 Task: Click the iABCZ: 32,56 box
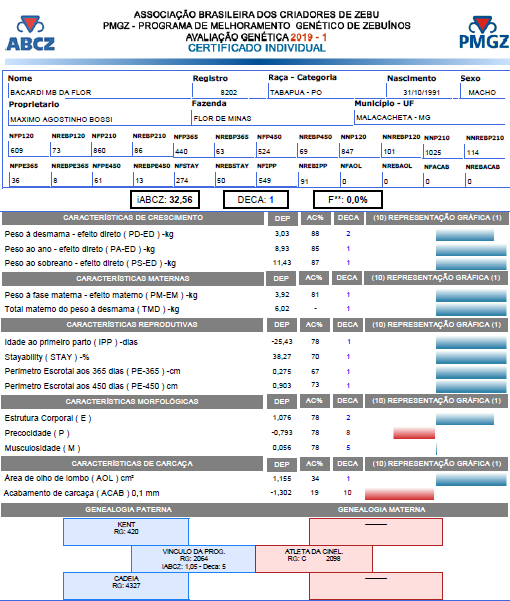point(165,199)
